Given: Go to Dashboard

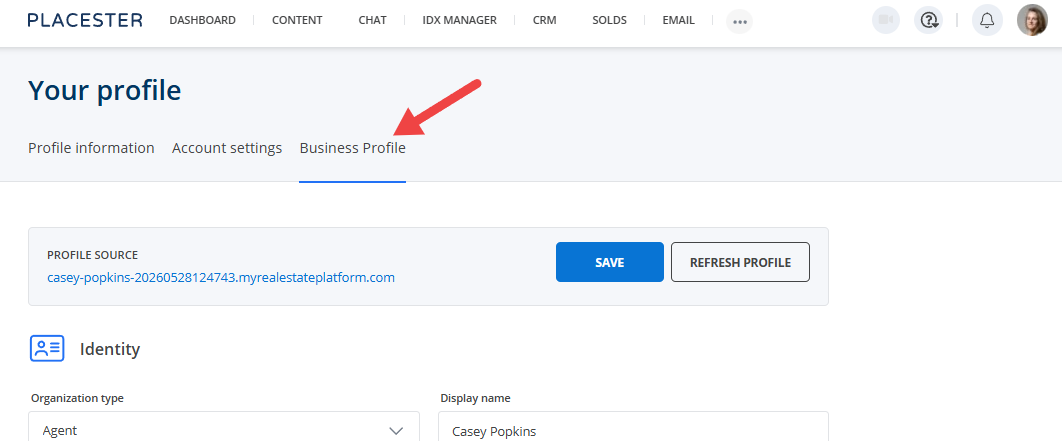Looking at the screenshot, I should 203,20.
